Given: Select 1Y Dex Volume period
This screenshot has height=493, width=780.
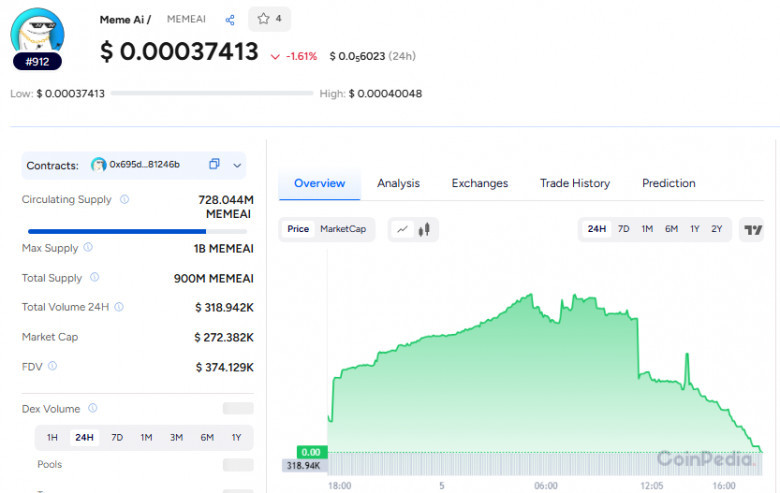Looking at the screenshot, I should [236, 437].
